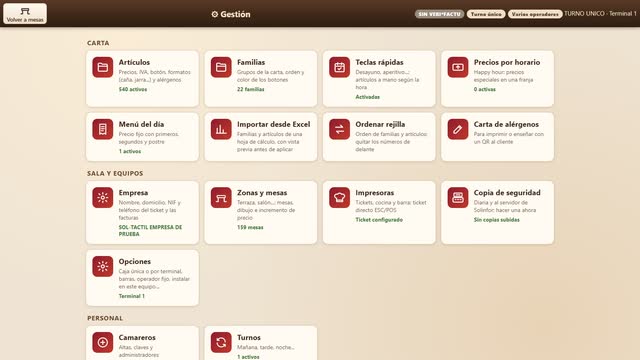The width and height of the screenshot is (640, 360).
Task: Click the Gestión gear icon in header
Action: coord(215,14)
